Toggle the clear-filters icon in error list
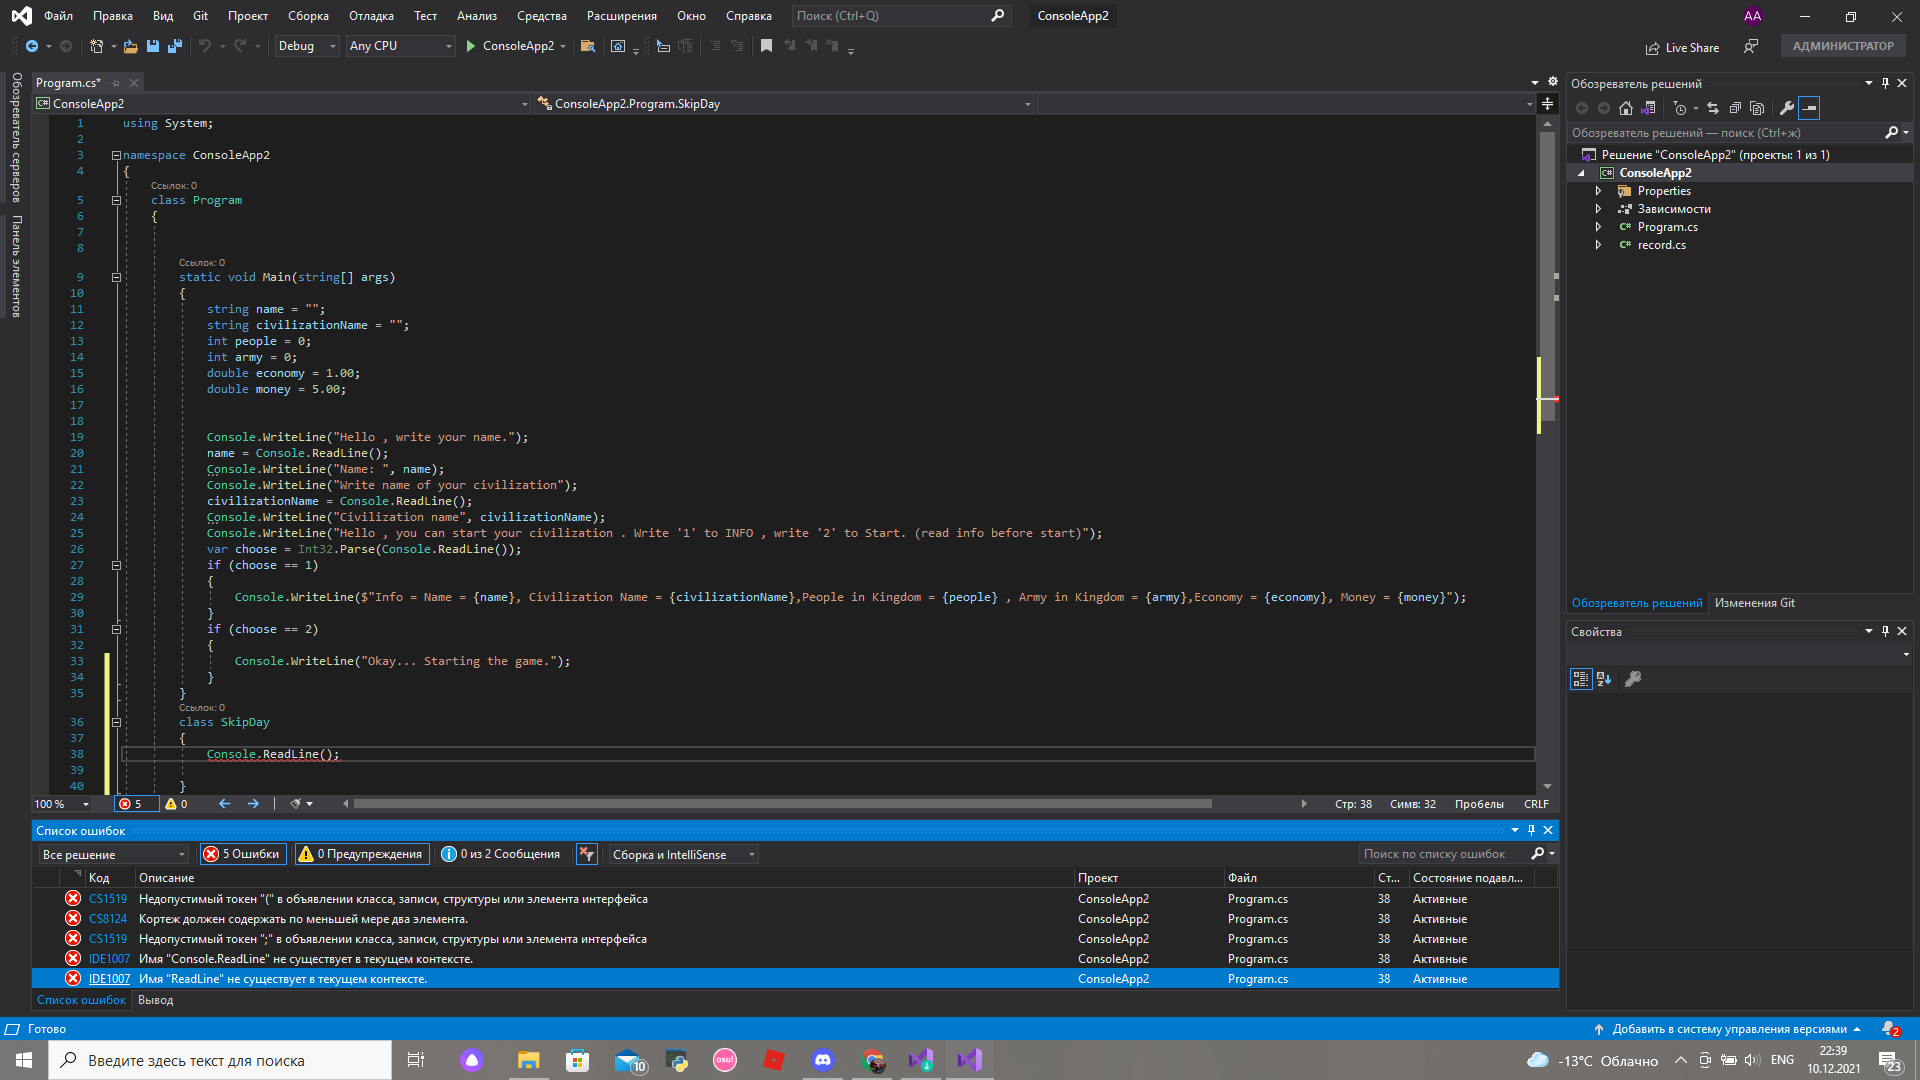1920x1080 pixels. pos(587,854)
